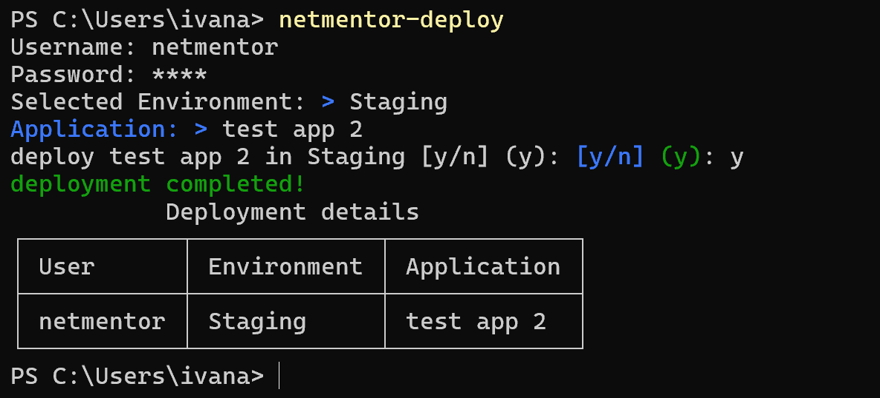Click the green (y) default answer
Screen dimensions: 880x398
681,158
